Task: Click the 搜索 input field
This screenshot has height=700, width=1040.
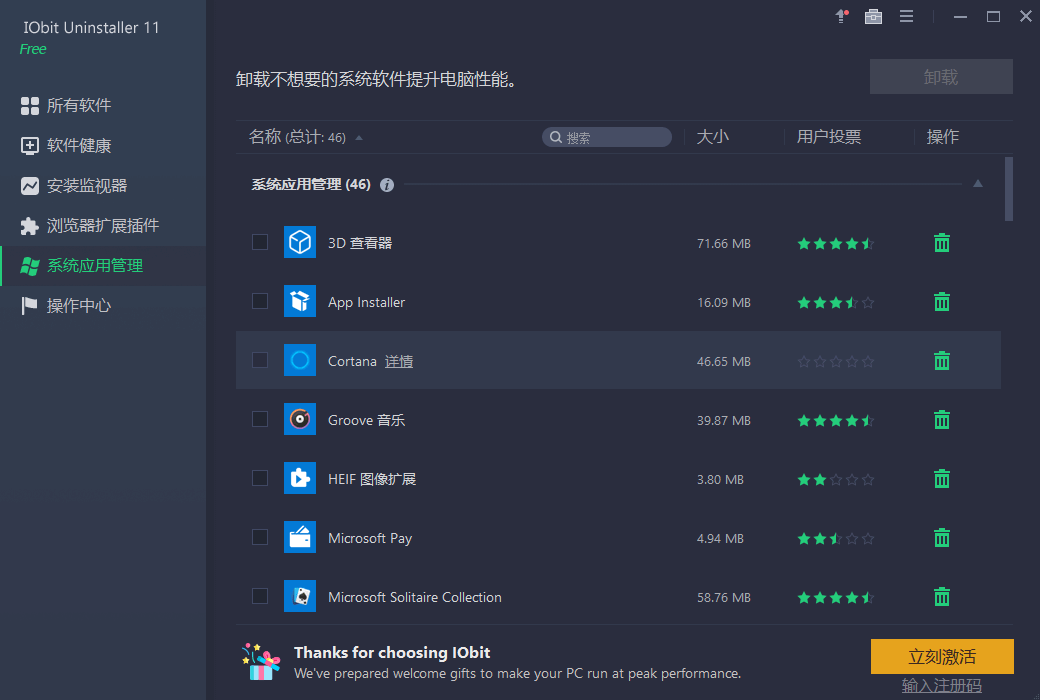Action: [607, 137]
